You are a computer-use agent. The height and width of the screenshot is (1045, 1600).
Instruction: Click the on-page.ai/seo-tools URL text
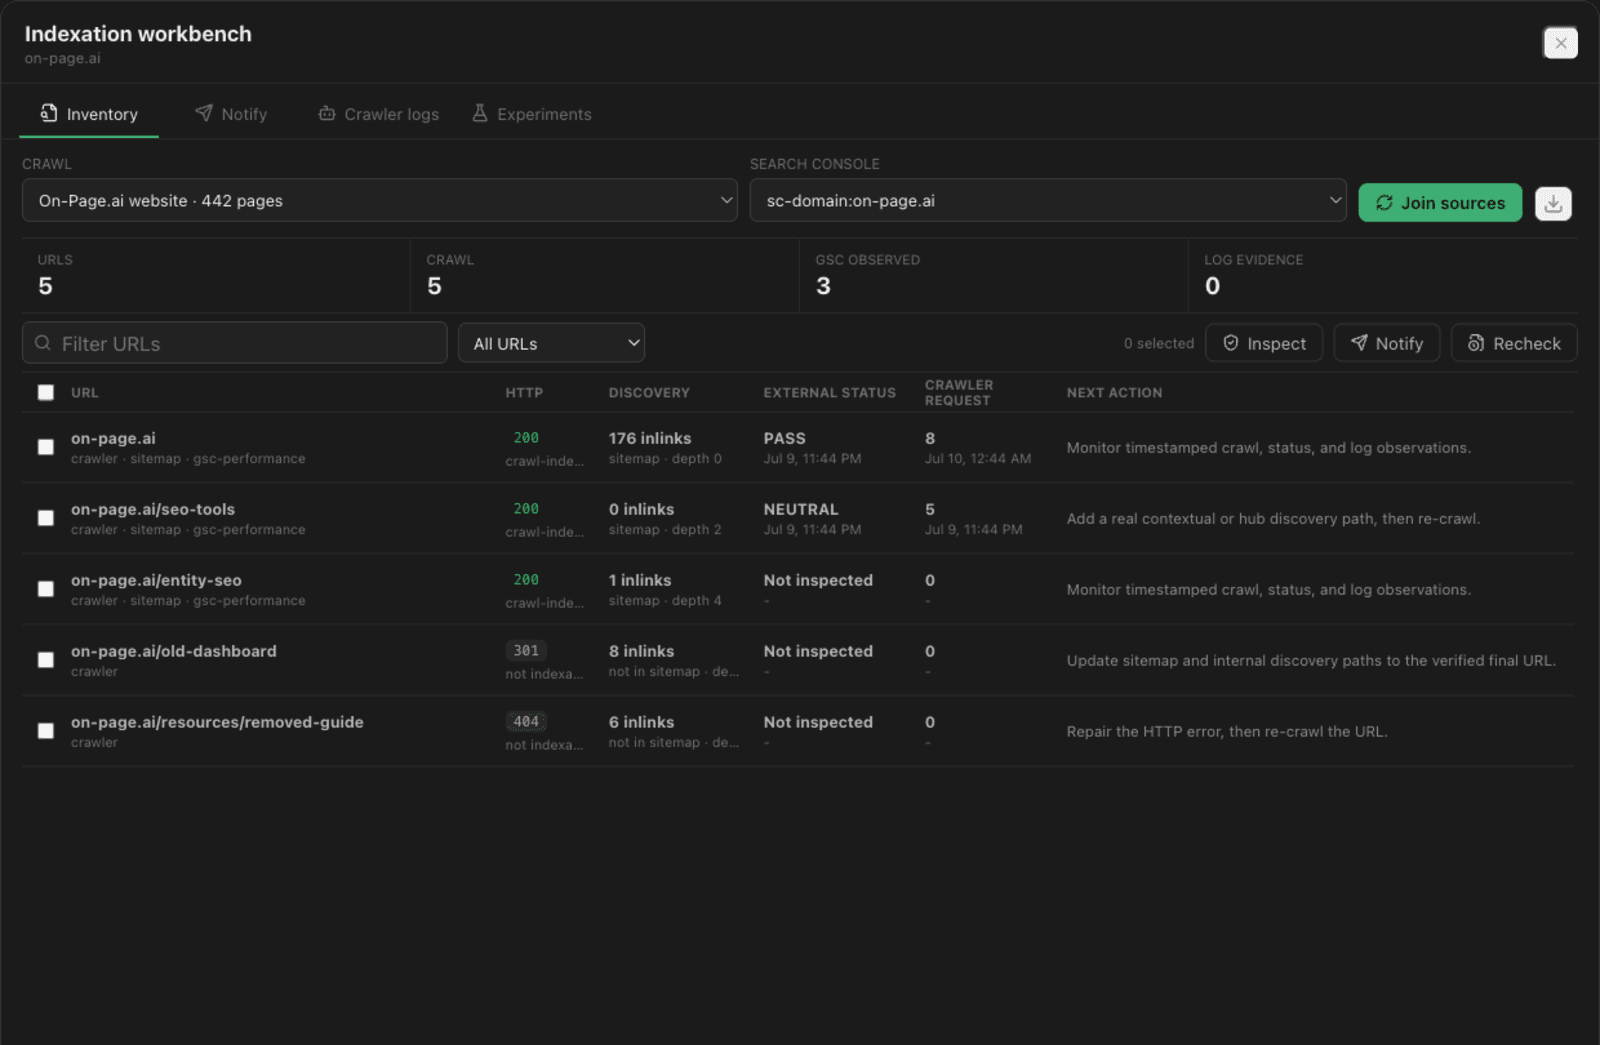tap(153, 509)
